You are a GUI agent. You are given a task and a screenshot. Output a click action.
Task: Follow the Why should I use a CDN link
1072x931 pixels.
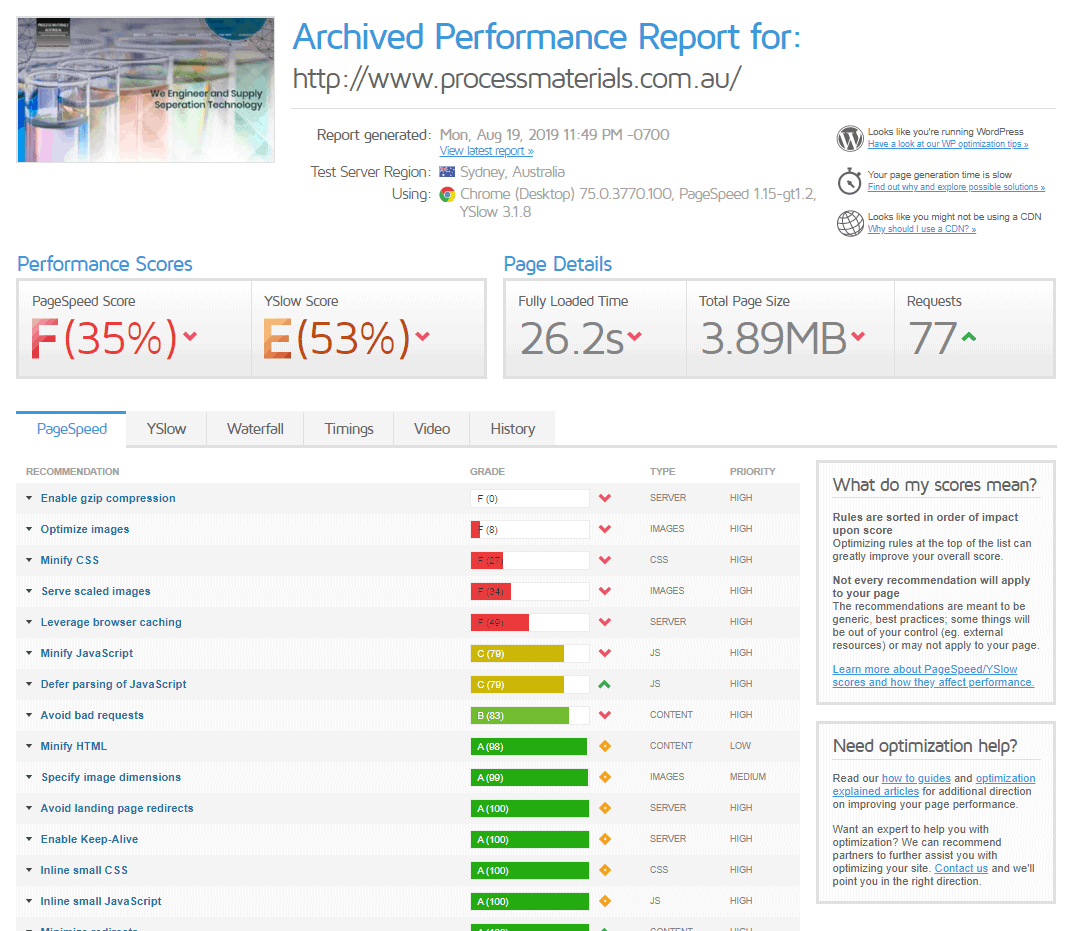tap(922, 229)
